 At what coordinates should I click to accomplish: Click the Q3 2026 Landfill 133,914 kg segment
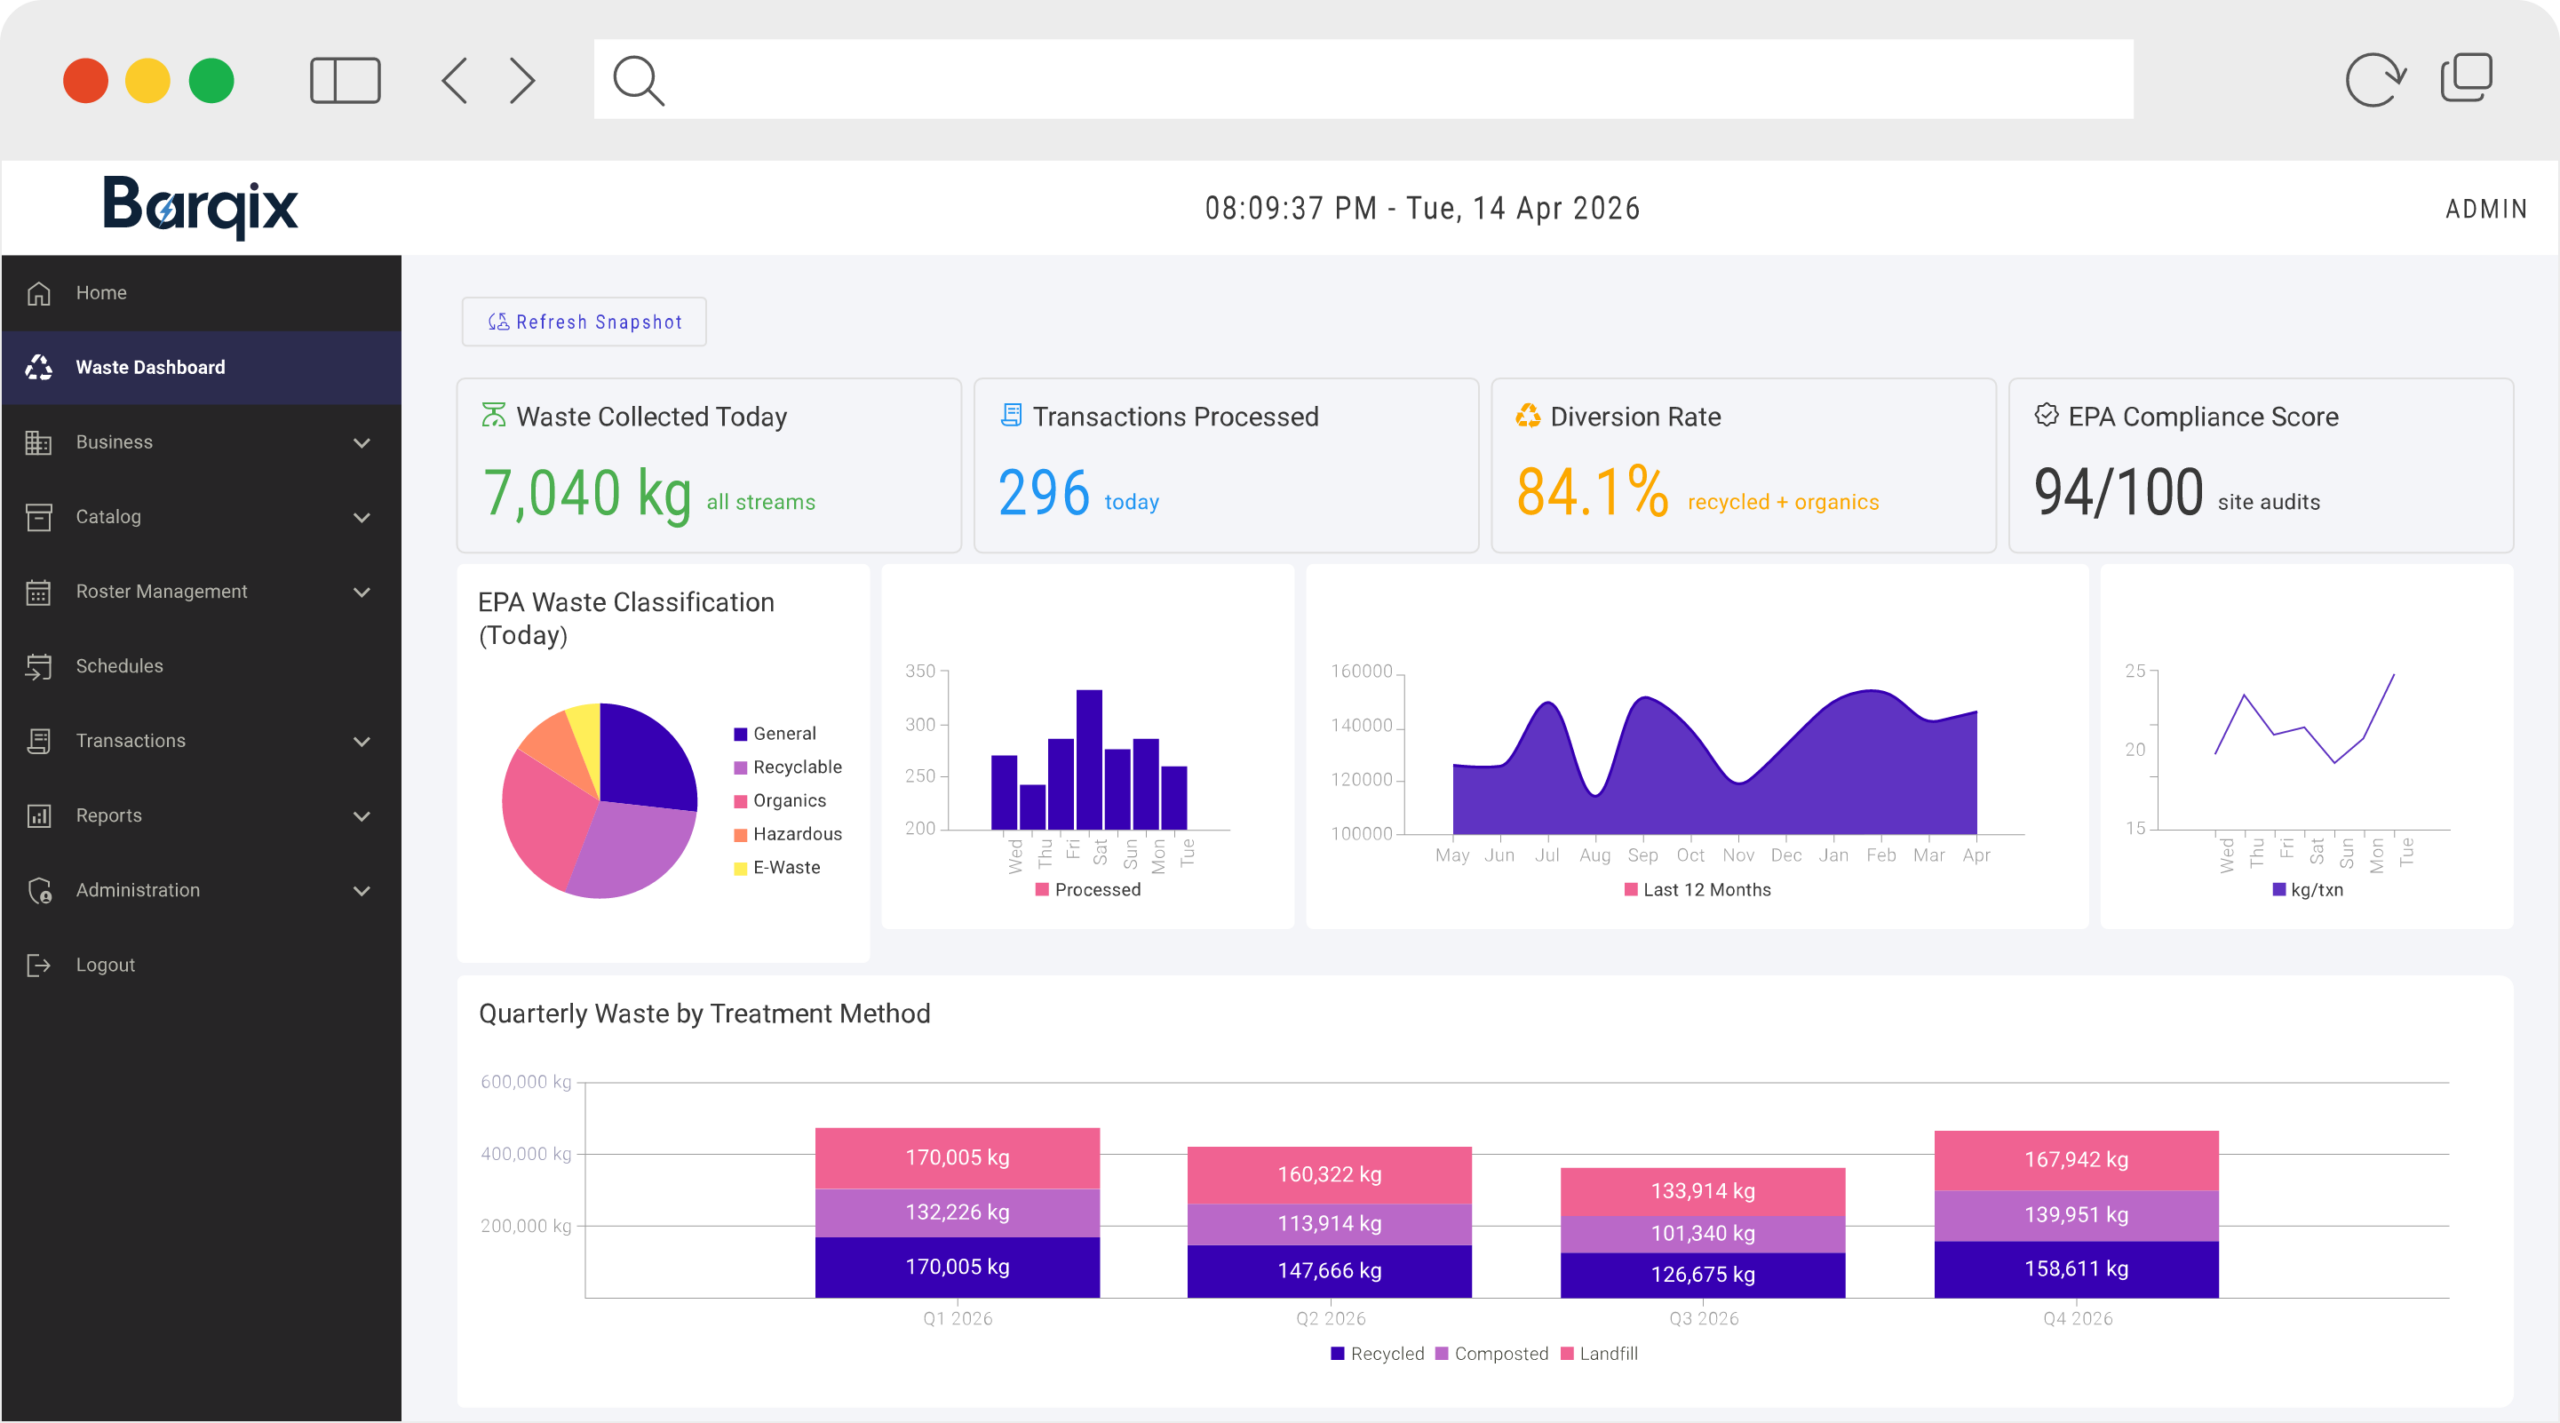tap(1702, 1191)
